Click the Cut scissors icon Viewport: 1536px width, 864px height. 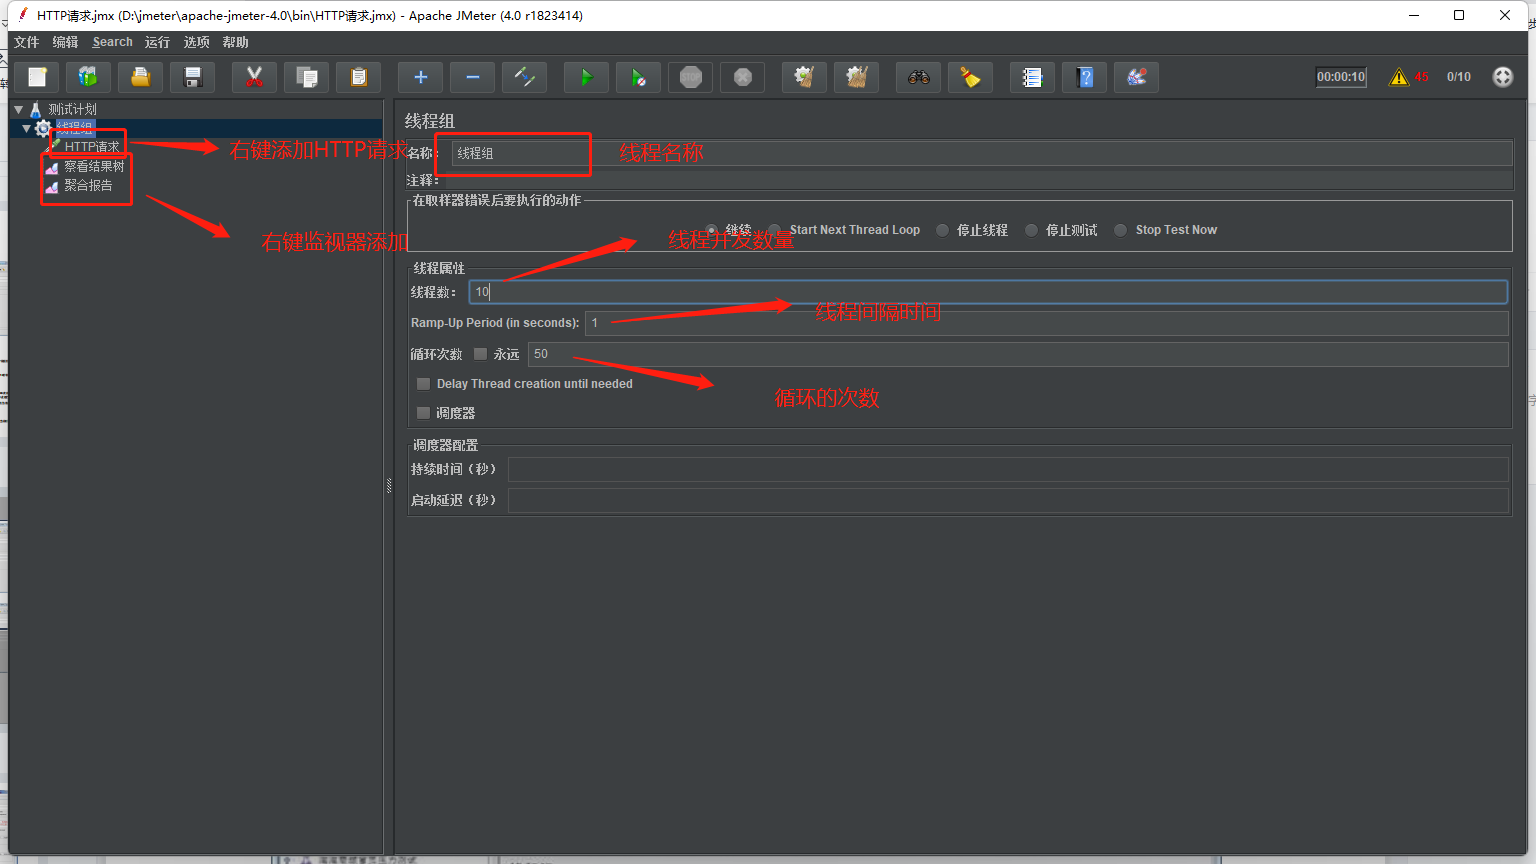pos(255,77)
